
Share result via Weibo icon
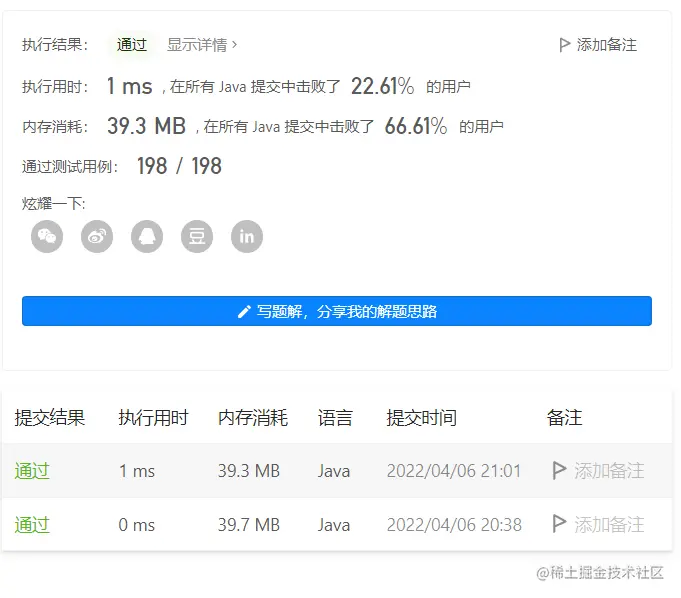tap(97, 237)
